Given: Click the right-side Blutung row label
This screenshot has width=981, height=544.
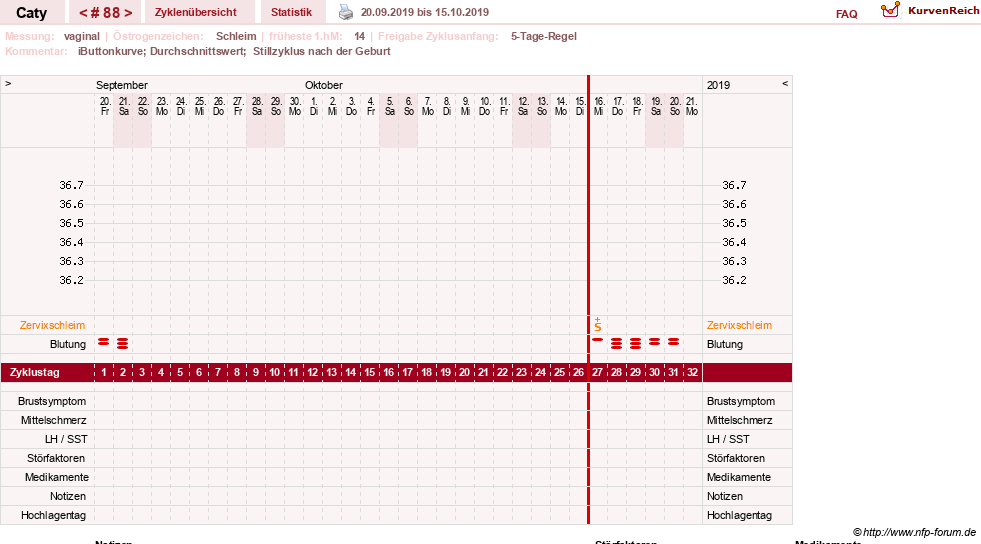Looking at the screenshot, I should click(x=724, y=344).
